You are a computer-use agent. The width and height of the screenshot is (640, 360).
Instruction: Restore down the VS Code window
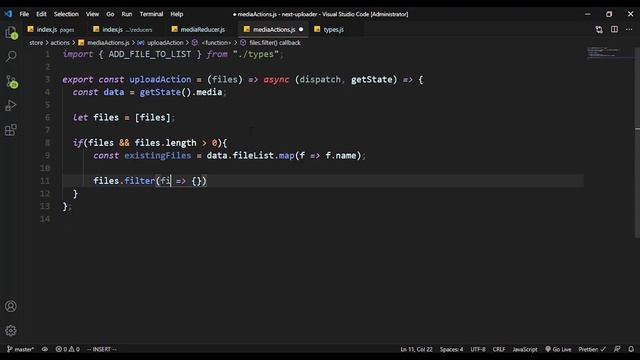click(x=609, y=14)
